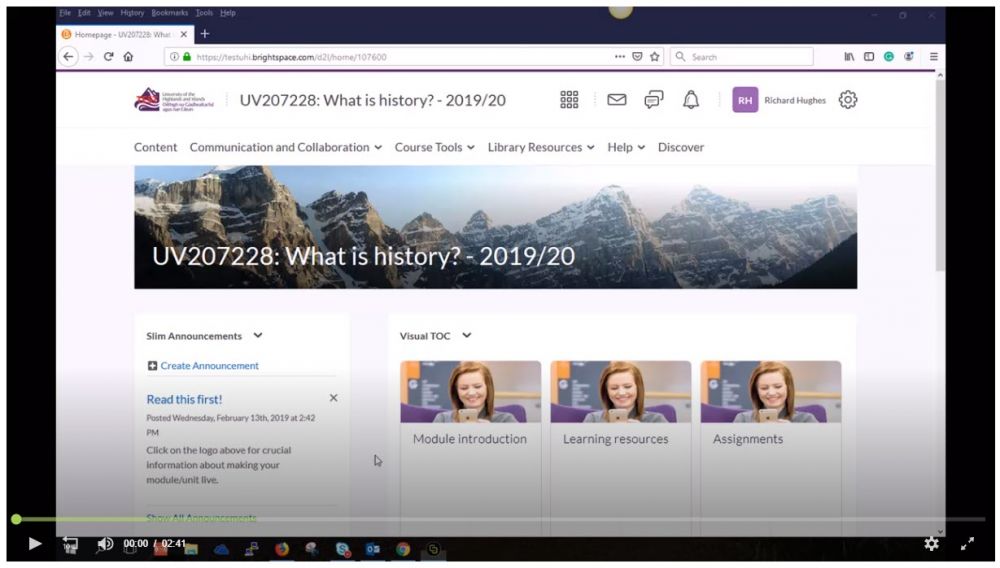The image size is (1000, 568).
Task: Open the Read this first! announcement
Action: [x=184, y=399]
